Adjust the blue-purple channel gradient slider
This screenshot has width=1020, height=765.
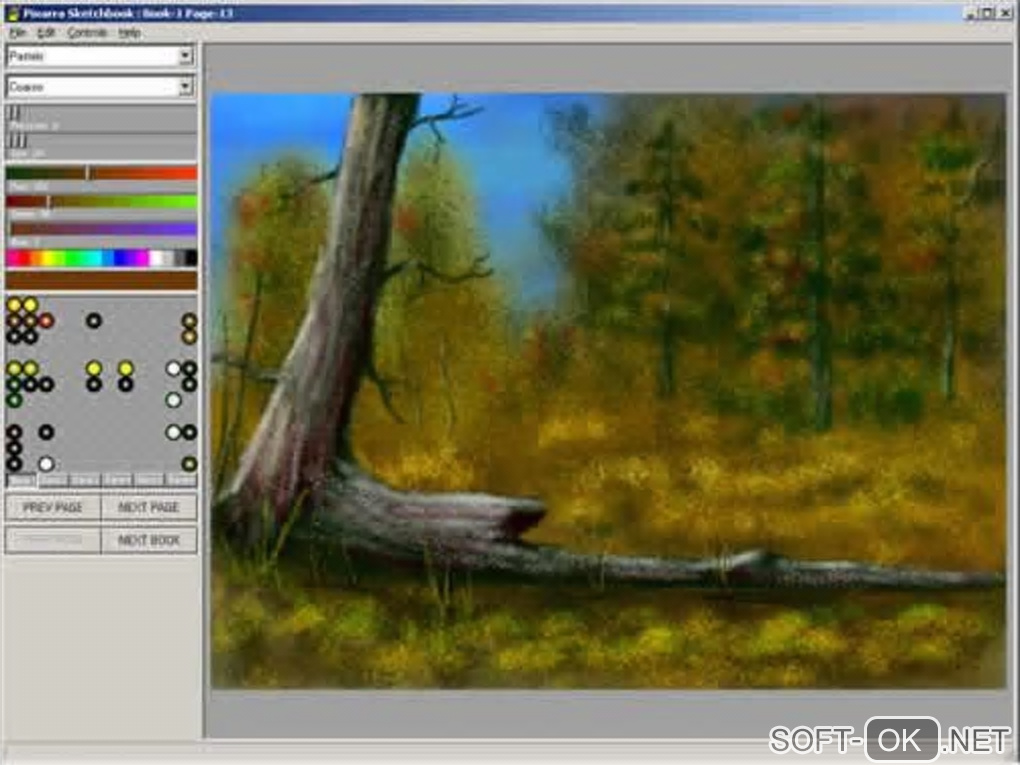101,229
